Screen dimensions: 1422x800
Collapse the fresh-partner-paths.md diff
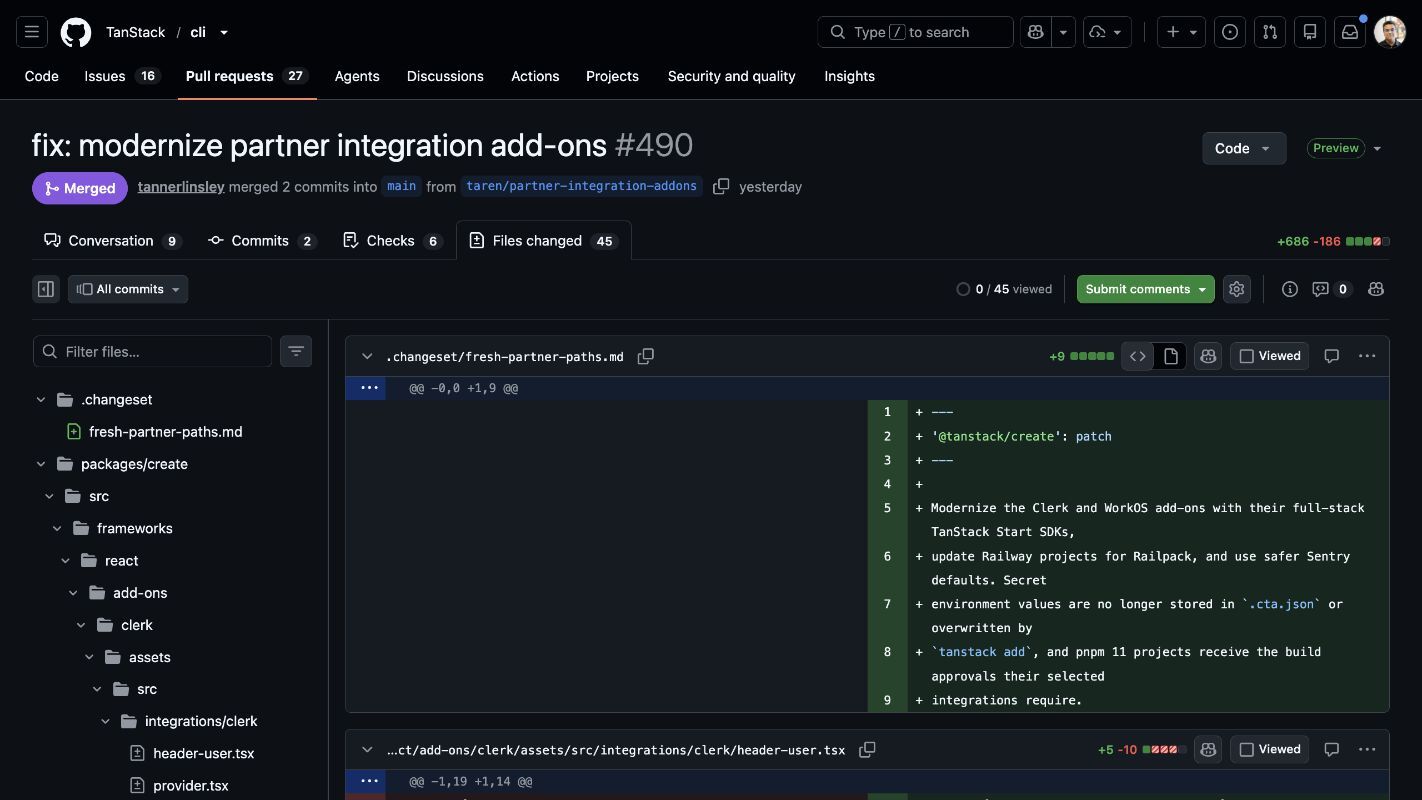tap(367, 356)
